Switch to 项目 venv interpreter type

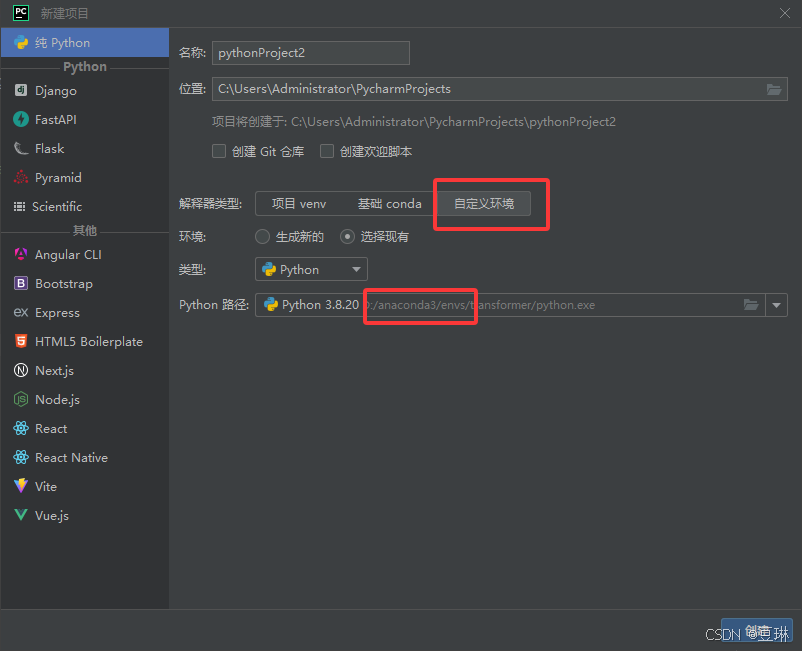299,204
